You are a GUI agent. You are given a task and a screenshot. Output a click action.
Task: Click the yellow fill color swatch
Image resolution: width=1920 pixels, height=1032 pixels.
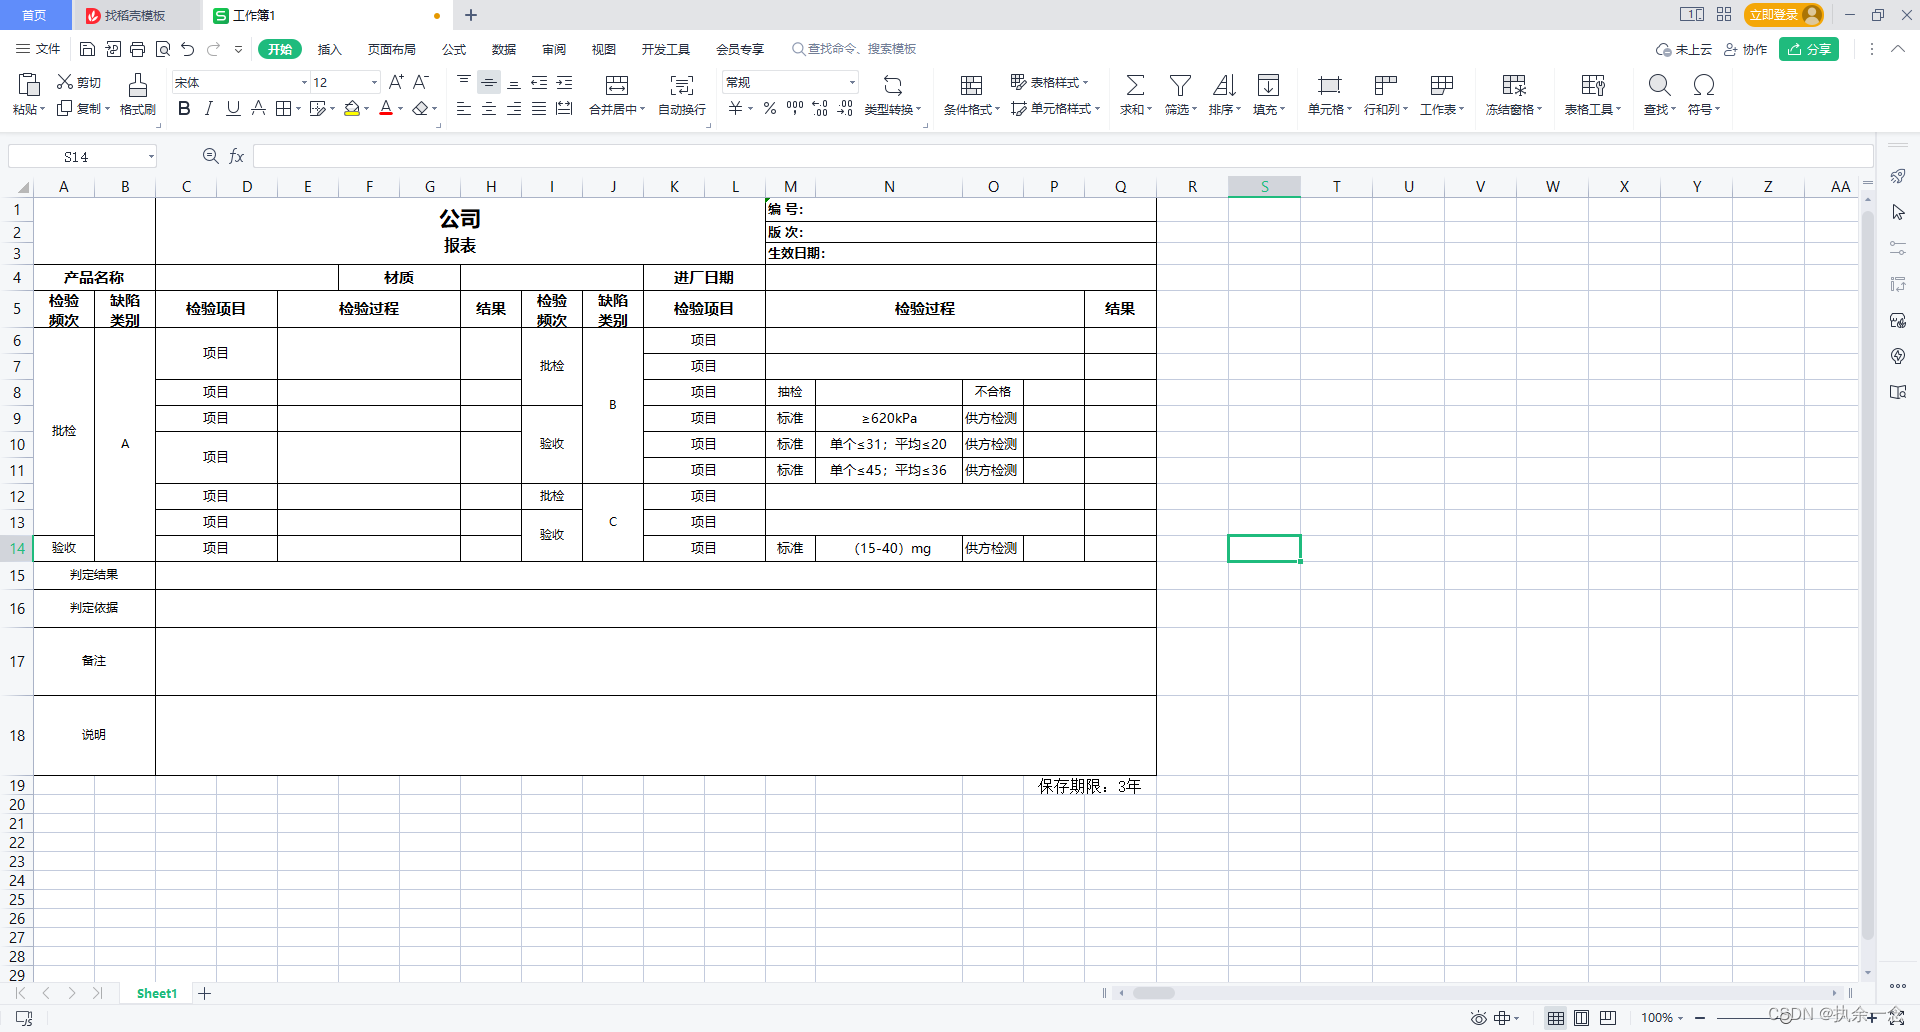352,108
